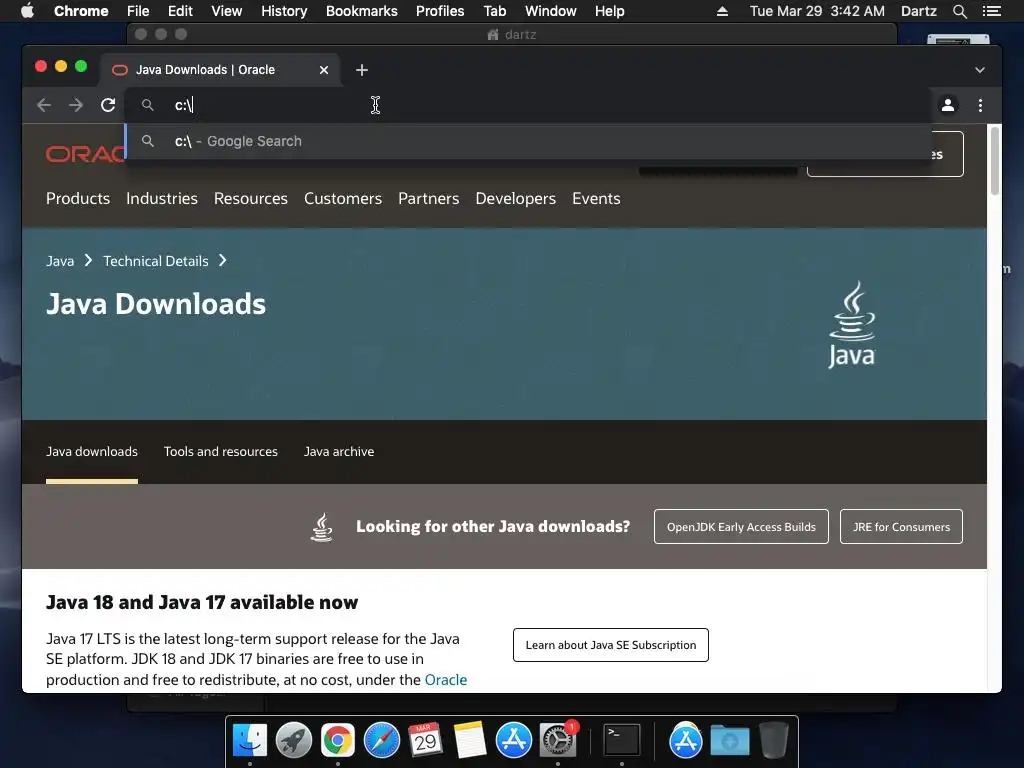
Task: Click the eject icon in menu bar
Action: pos(722,11)
